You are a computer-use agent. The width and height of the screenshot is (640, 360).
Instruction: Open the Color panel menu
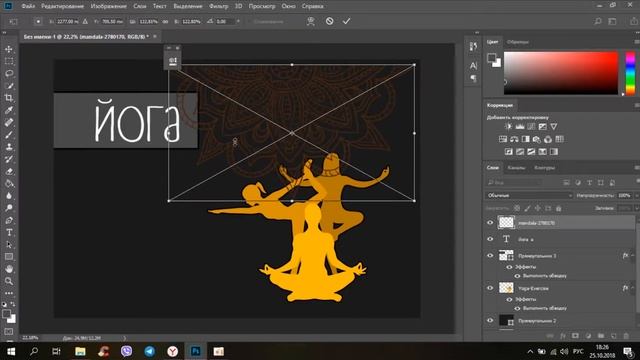[637, 42]
